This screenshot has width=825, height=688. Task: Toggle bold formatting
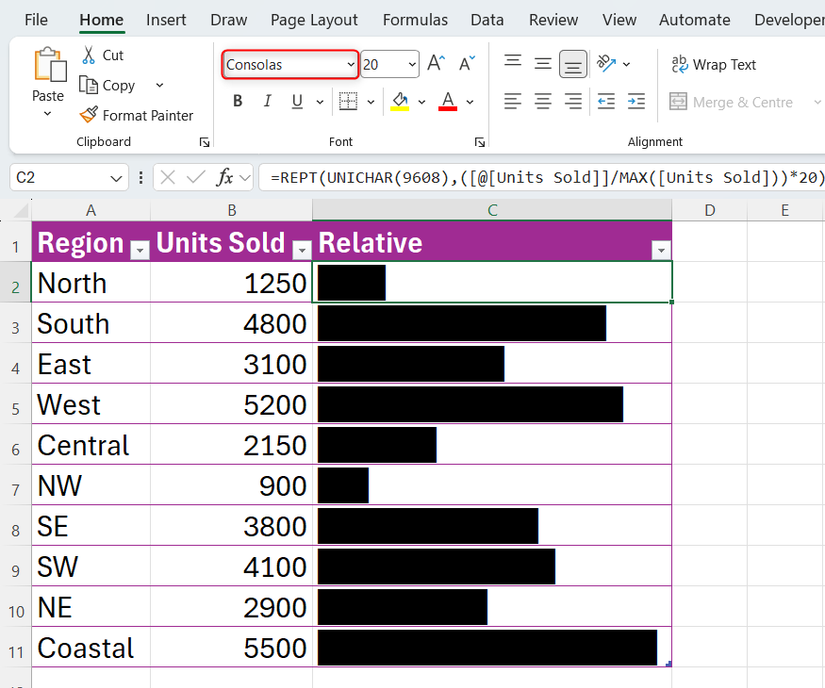(238, 101)
